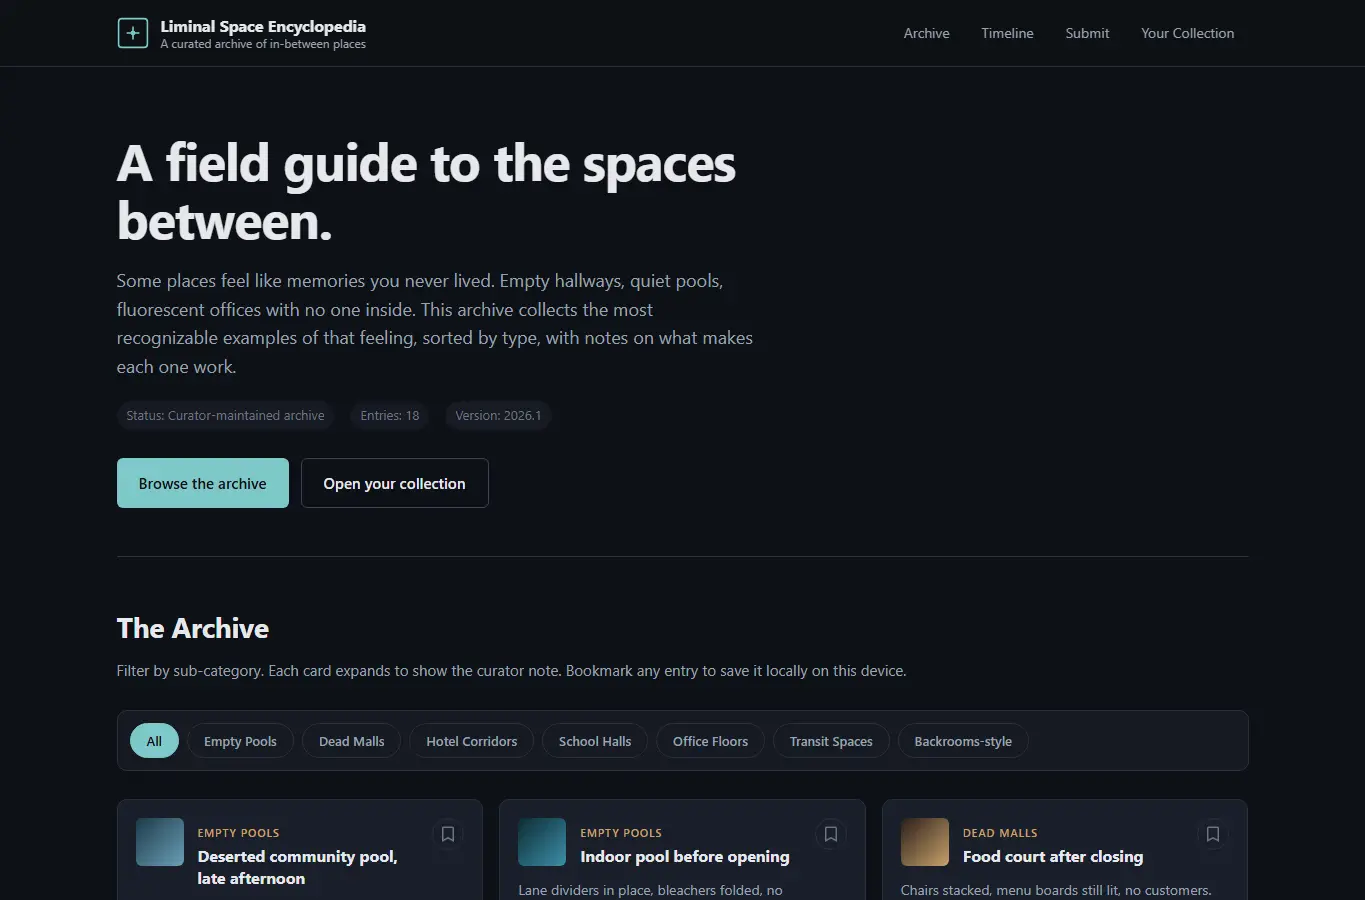Bookmark the Deserted community pool entry
Image resolution: width=1365 pixels, height=900 pixels.
tap(448, 834)
